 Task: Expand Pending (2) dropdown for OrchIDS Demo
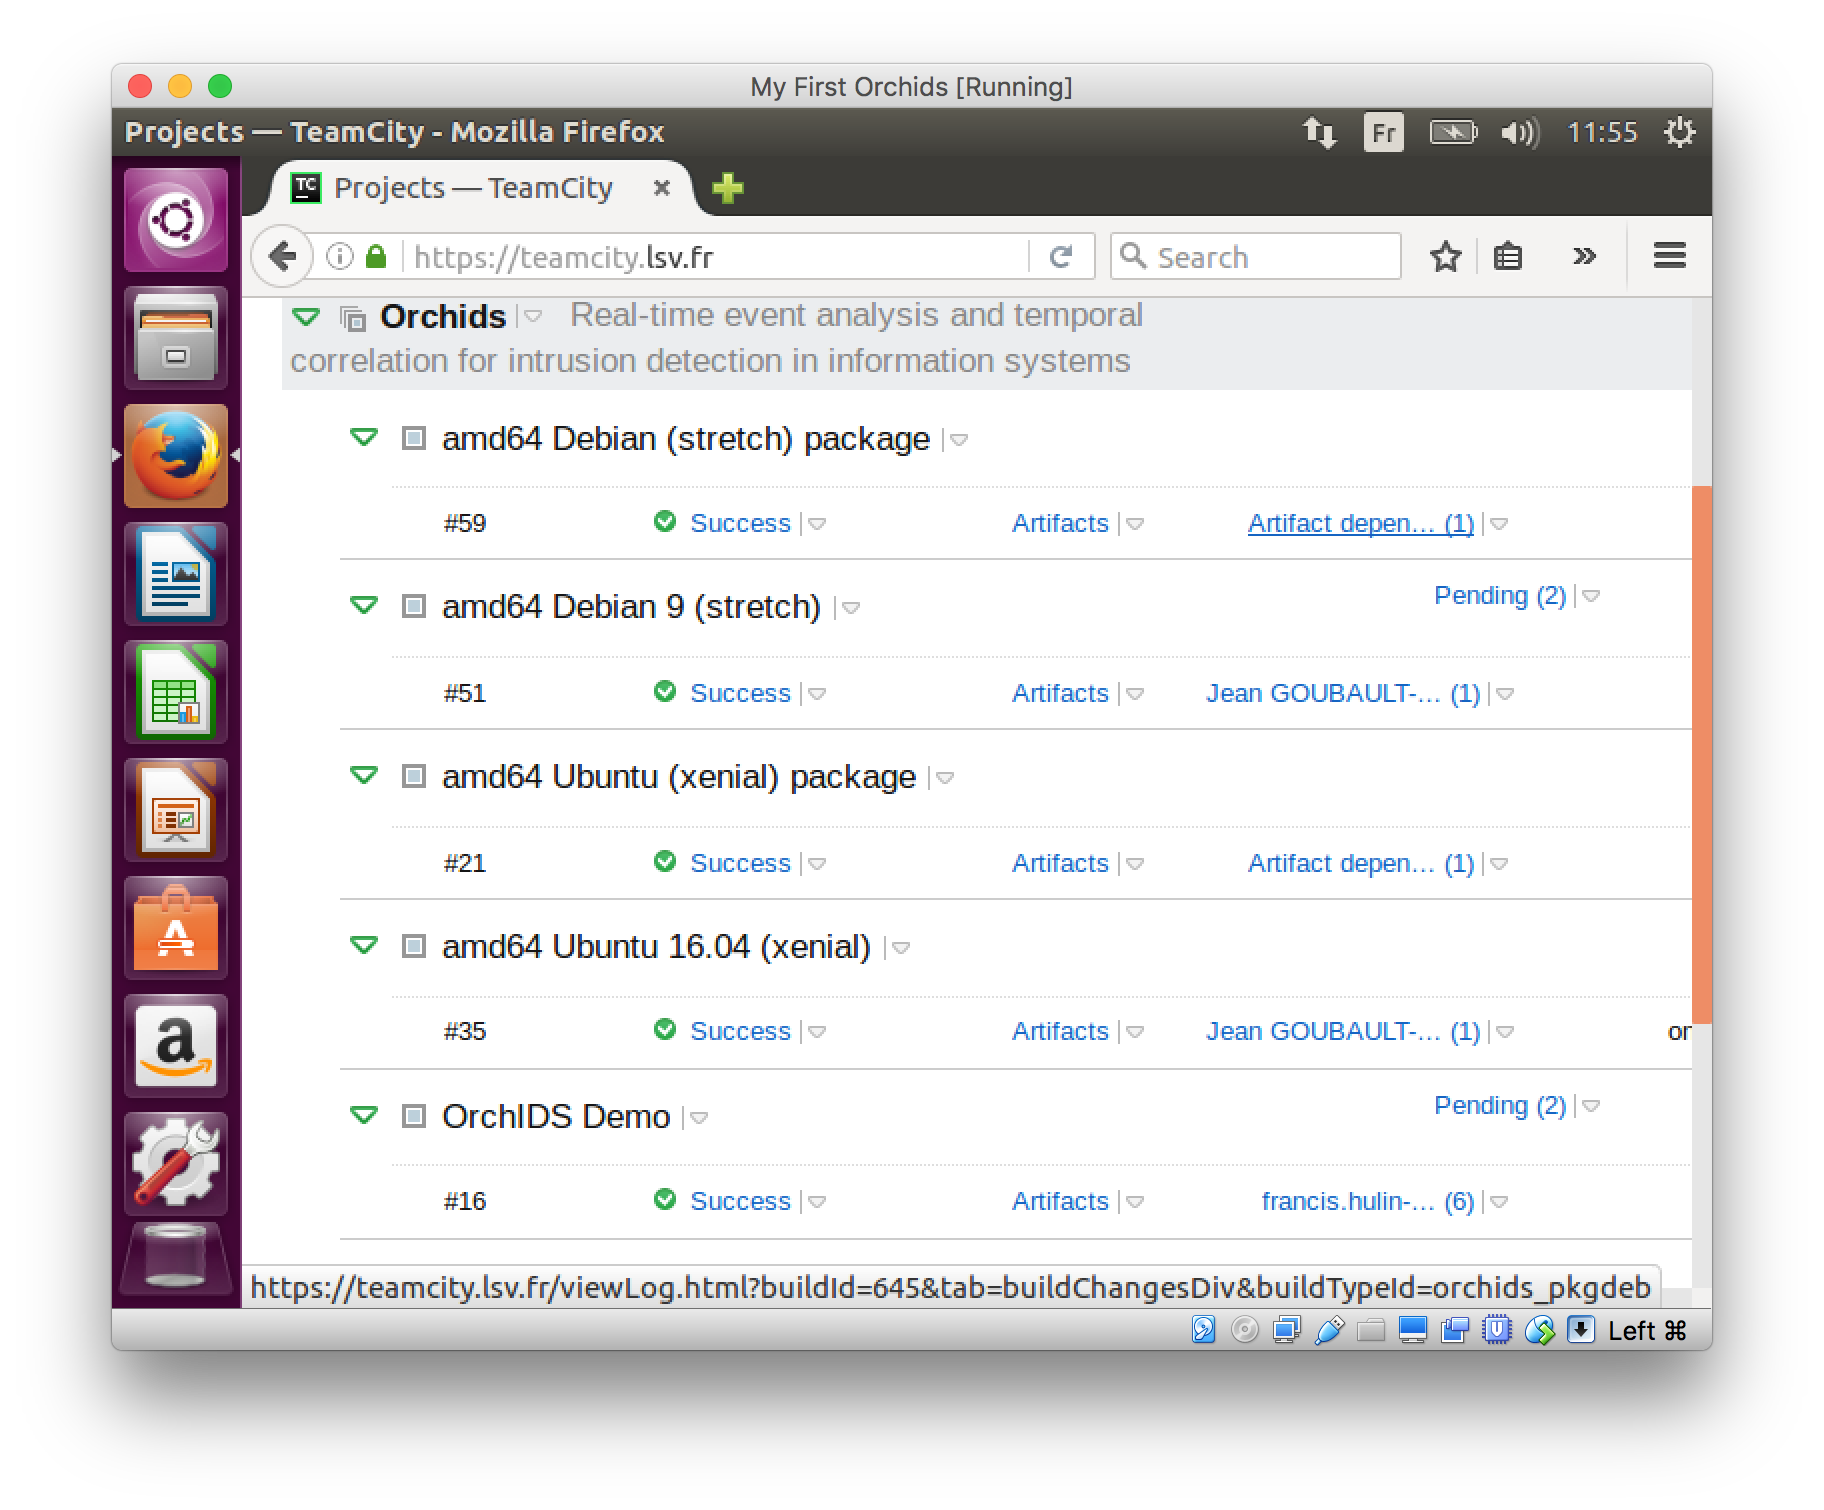(x=1591, y=1106)
